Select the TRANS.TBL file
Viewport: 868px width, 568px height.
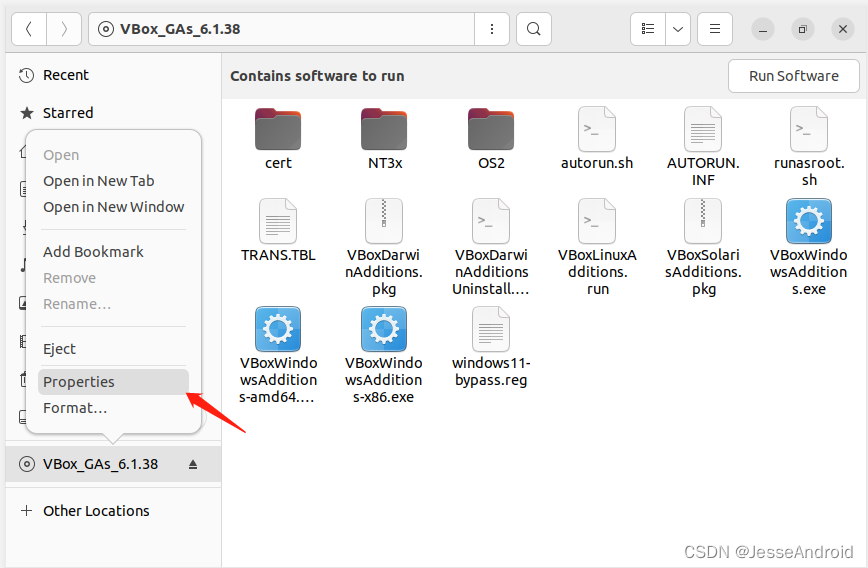click(x=278, y=231)
